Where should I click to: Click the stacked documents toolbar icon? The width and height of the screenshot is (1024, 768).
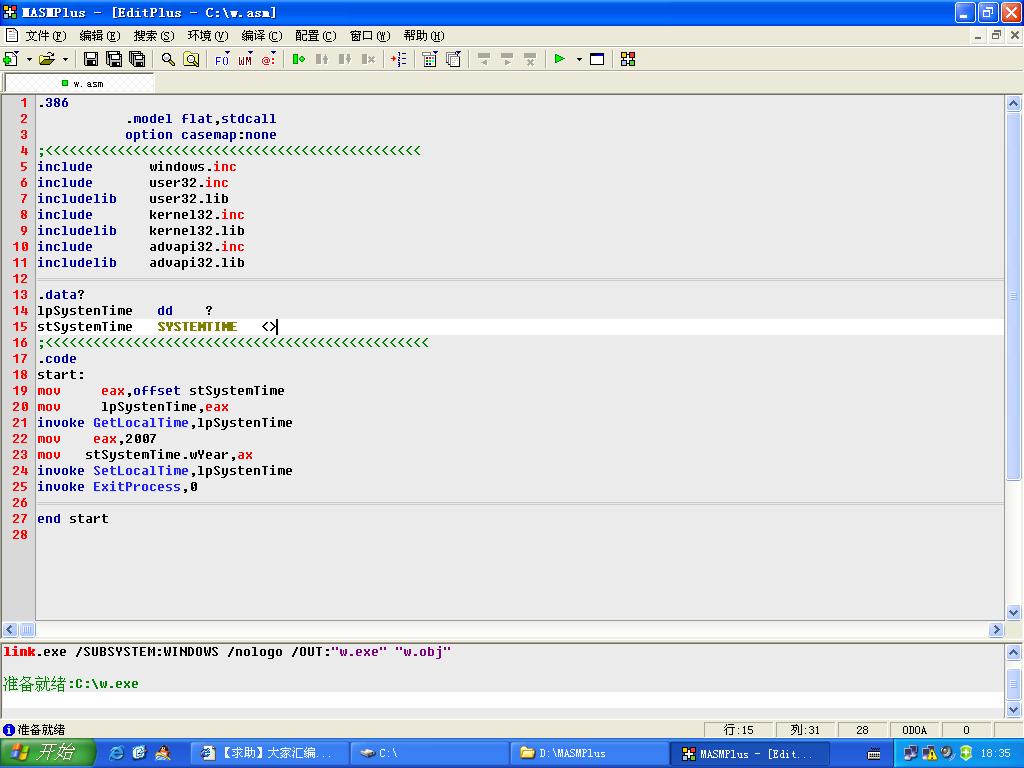tap(453, 59)
